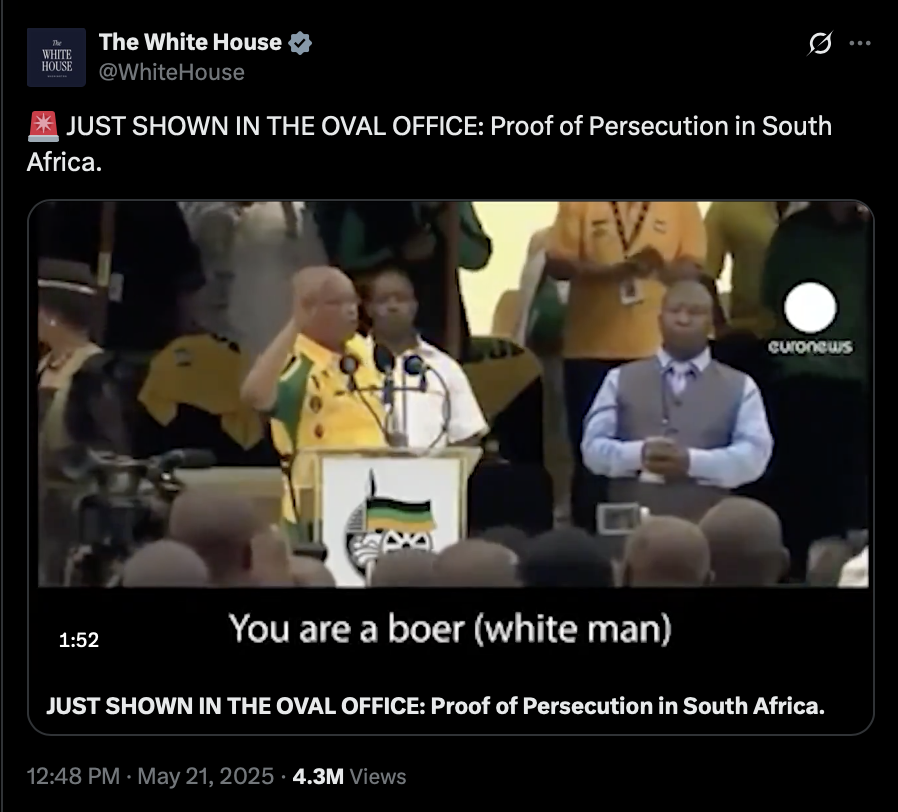
Task: Open the Grok slashed-circle icon
Action: point(820,43)
